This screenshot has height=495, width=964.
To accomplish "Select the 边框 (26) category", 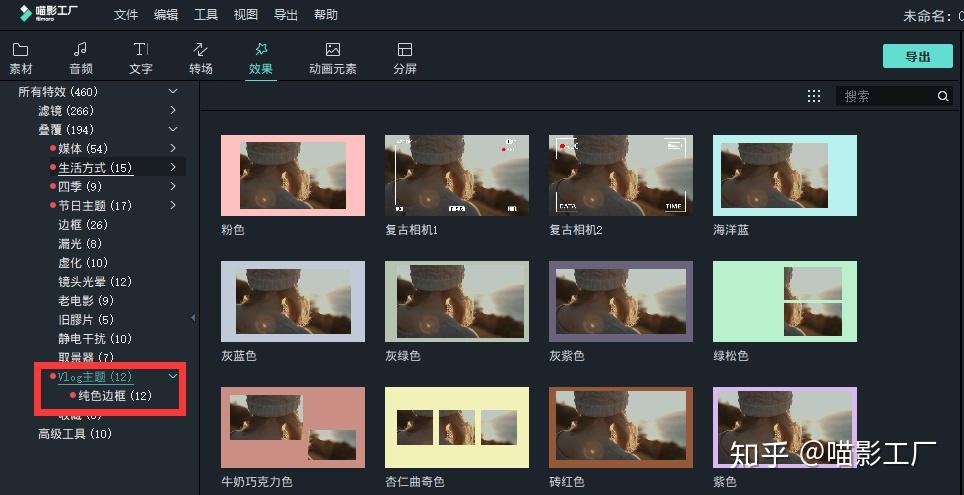I will (82, 224).
